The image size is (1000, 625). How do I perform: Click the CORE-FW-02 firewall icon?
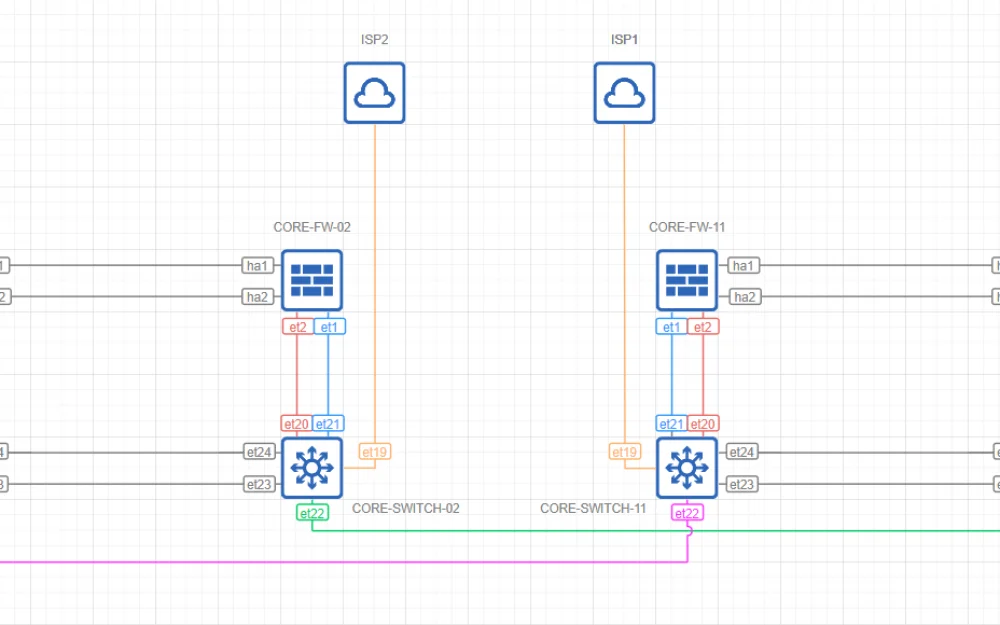click(x=311, y=281)
